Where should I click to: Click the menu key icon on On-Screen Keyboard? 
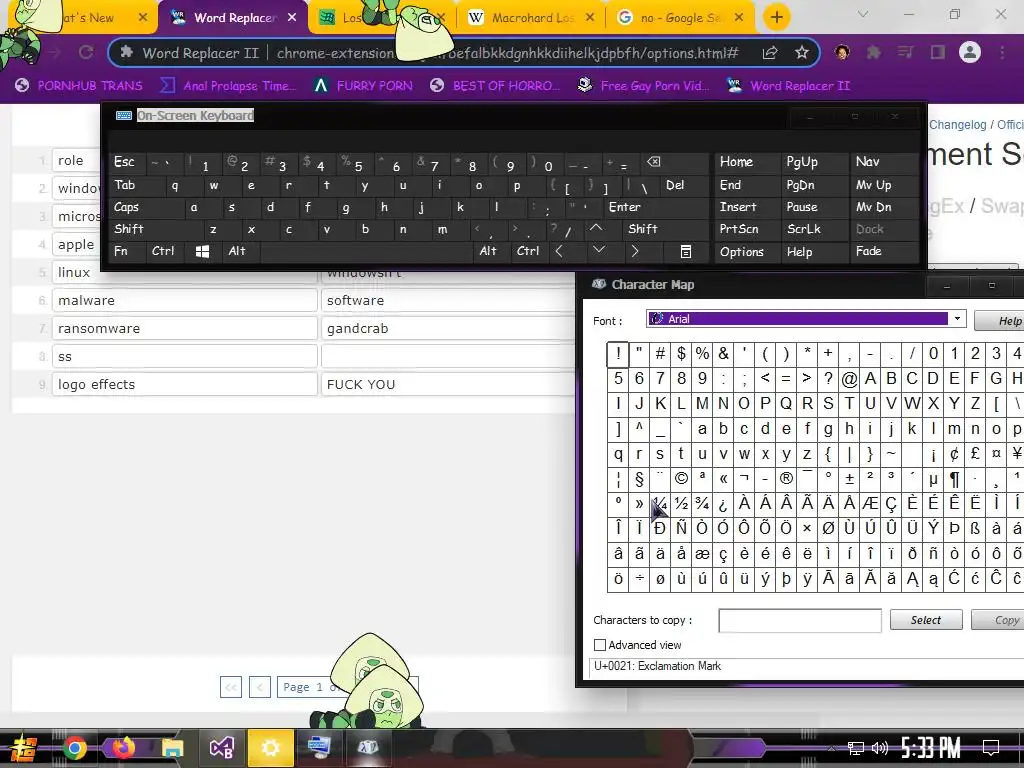(686, 251)
